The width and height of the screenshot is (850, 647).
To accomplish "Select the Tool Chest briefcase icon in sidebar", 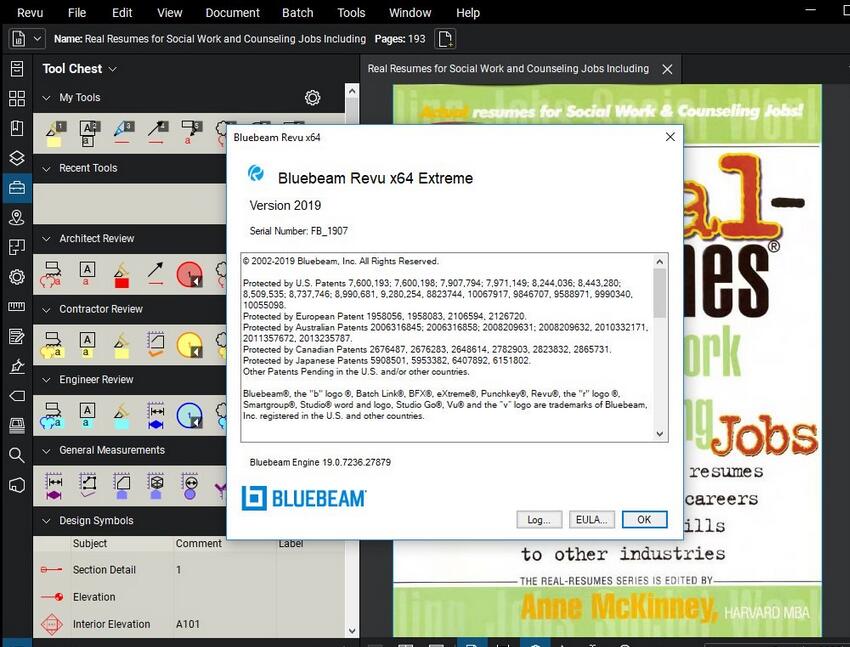I will click(x=17, y=187).
